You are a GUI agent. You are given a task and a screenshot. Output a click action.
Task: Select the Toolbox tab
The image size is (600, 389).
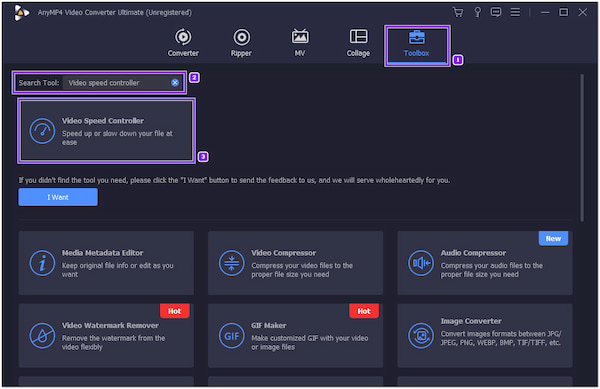pos(417,45)
